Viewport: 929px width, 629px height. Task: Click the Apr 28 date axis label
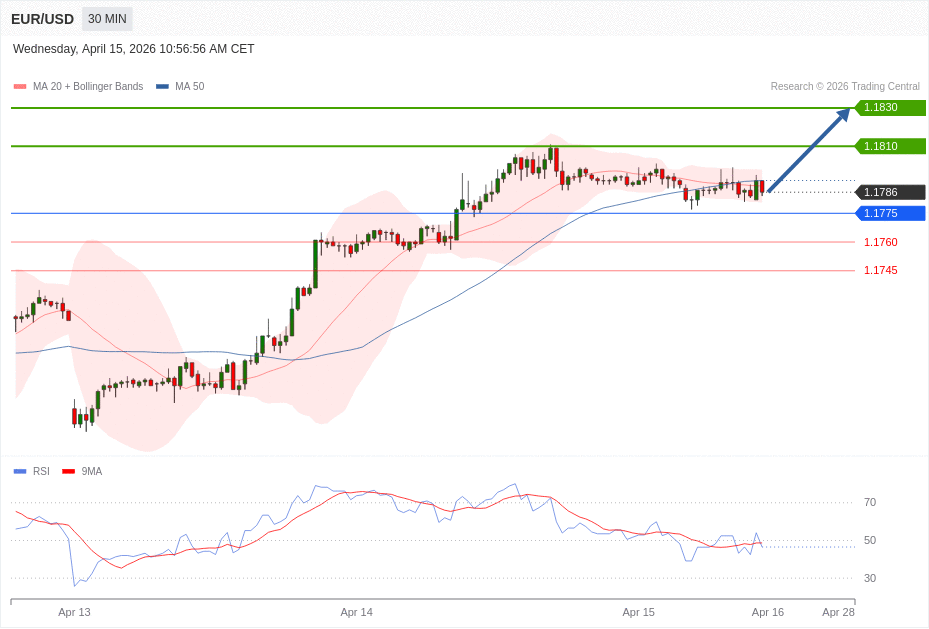coord(838,612)
